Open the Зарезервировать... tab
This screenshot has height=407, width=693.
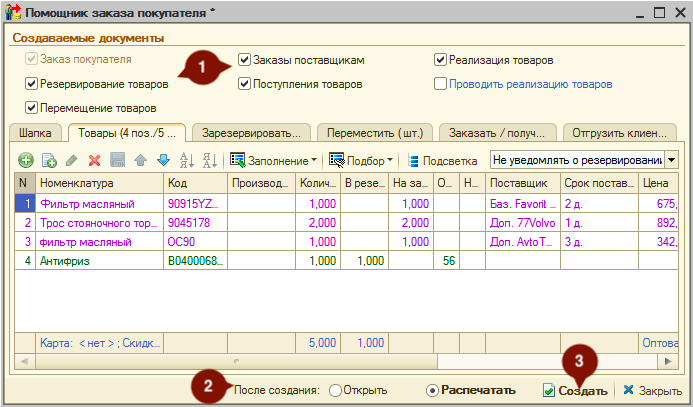[x=251, y=133]
